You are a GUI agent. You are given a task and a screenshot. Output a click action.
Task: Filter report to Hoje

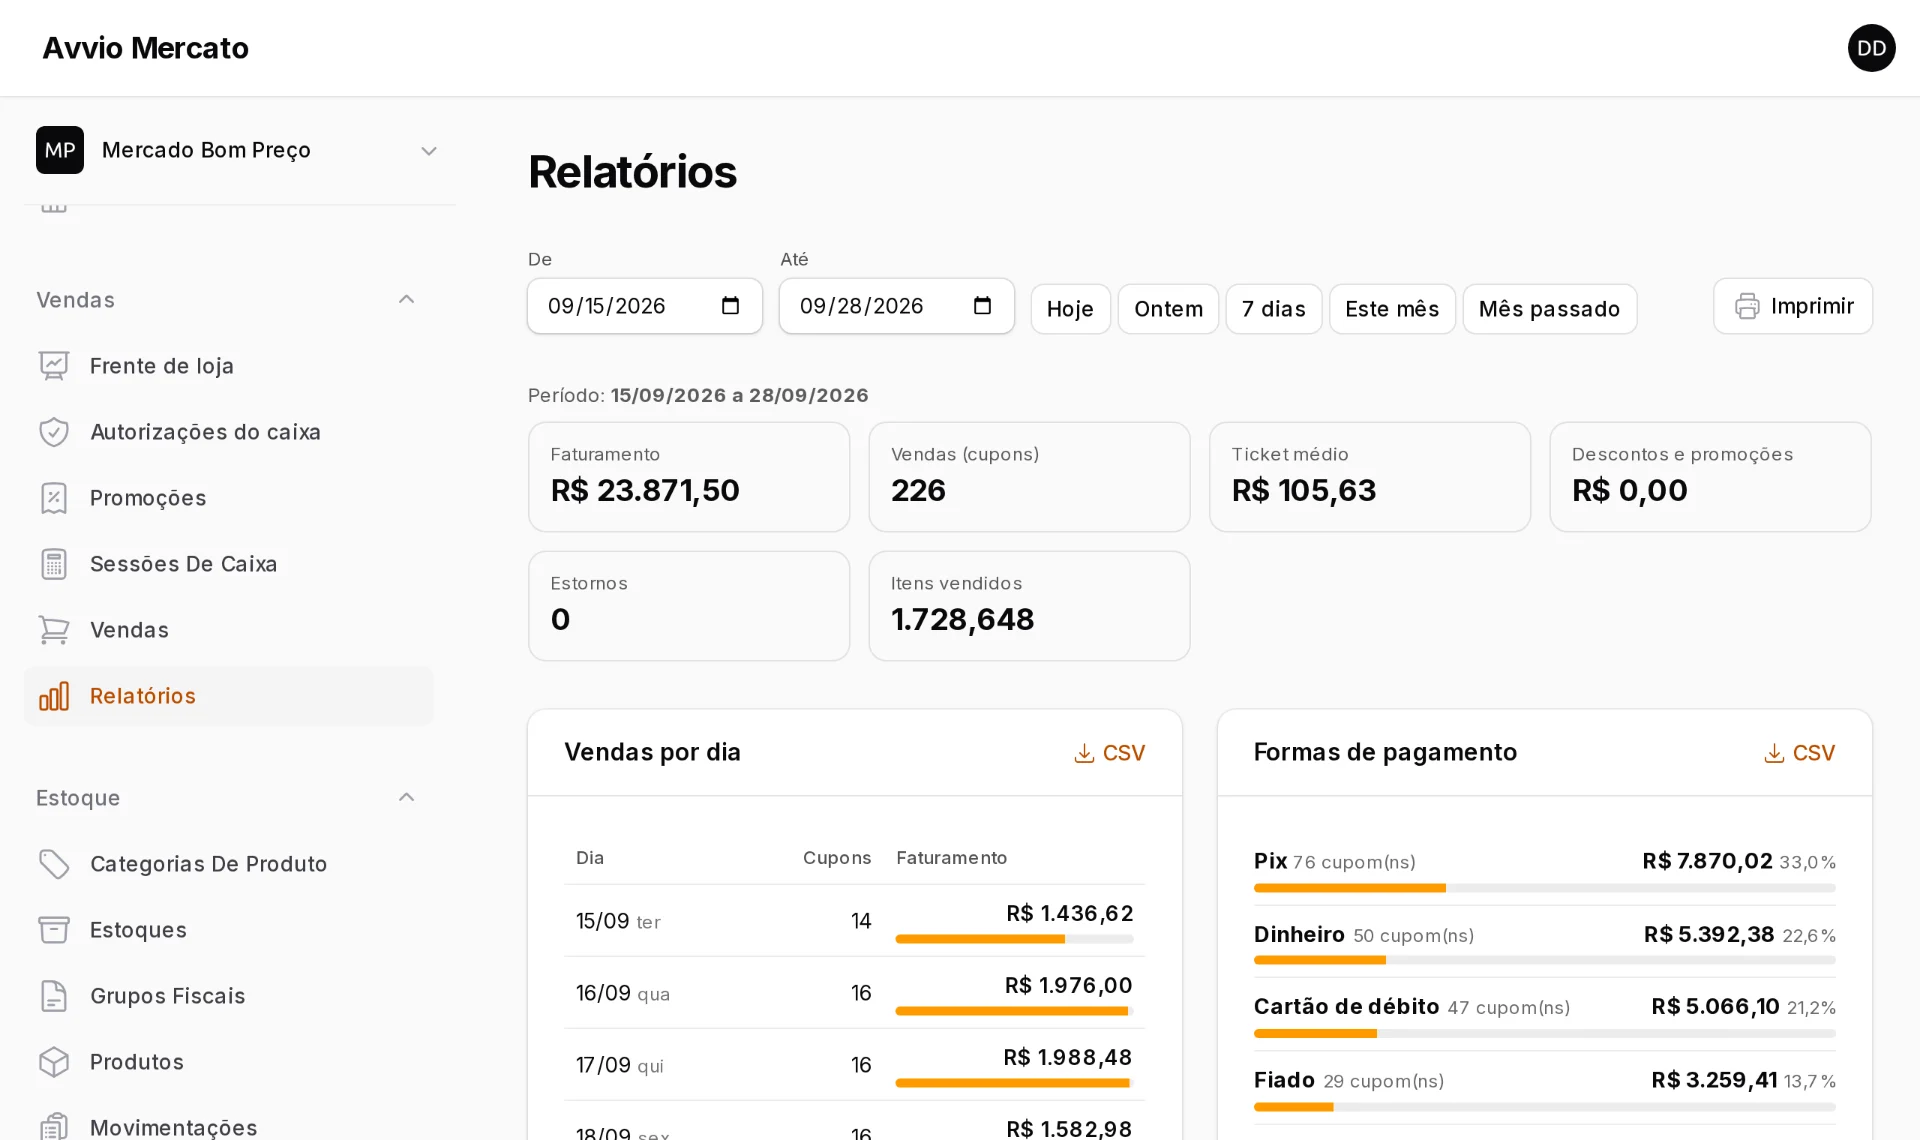(1070, 309)
